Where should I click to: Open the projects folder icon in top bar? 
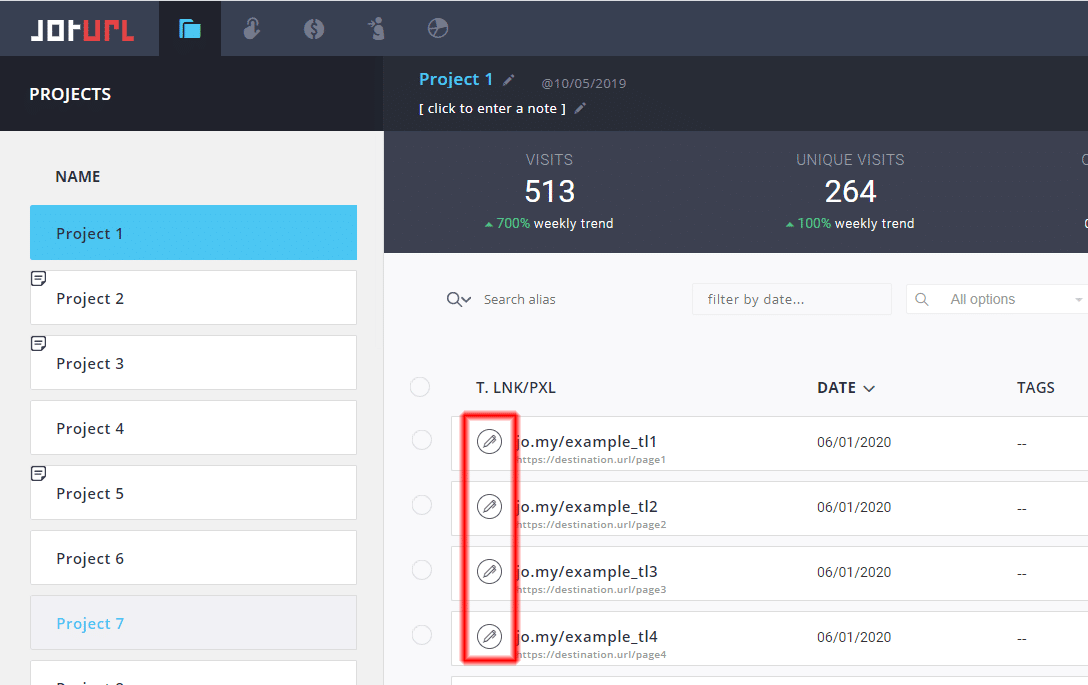tap(189, 29)
